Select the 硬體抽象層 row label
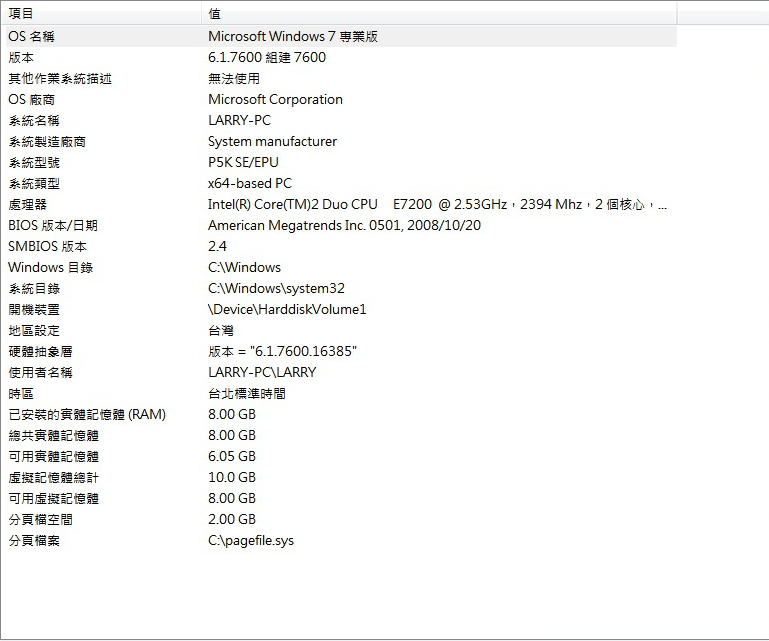Screen dimensions: 769x641 coord(40,352)
